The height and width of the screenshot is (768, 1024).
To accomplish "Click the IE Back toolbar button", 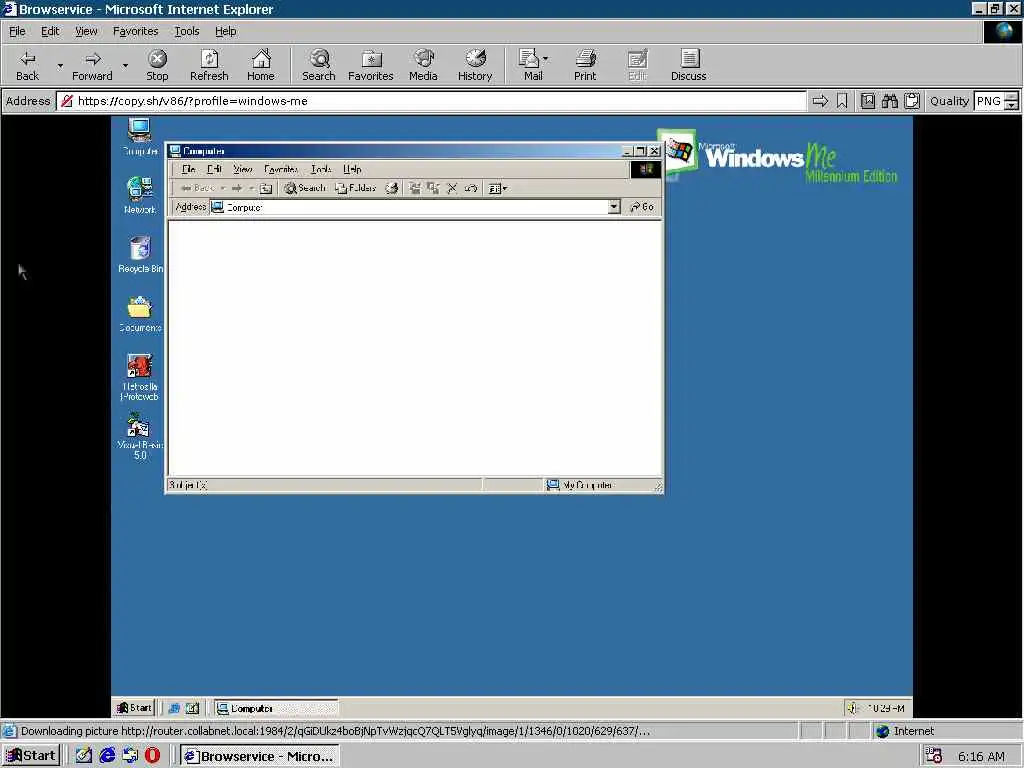I will (27, 65).
